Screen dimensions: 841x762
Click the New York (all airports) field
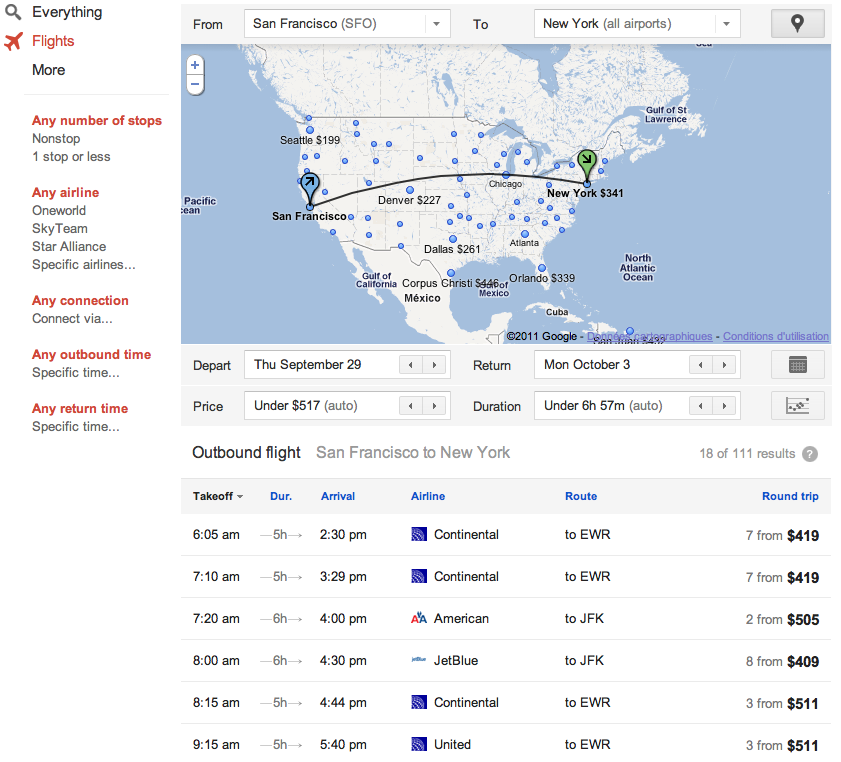pyautogui.click(x=637, y=24)
